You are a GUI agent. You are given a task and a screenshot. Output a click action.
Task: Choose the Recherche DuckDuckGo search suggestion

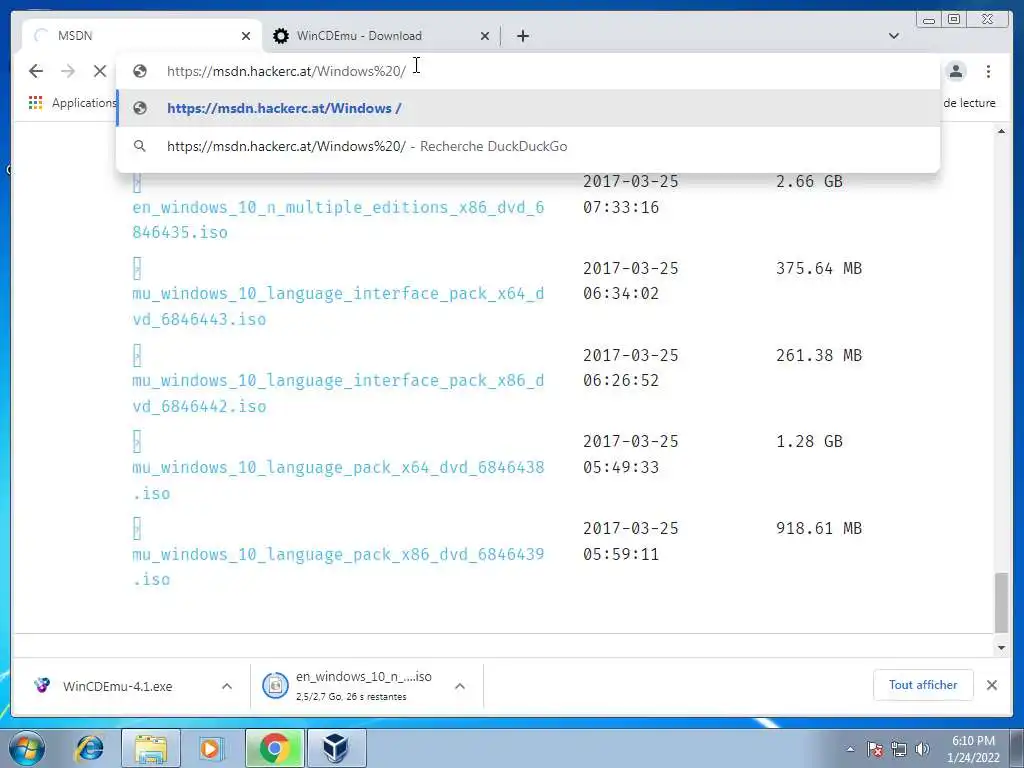tap(528, 146)
